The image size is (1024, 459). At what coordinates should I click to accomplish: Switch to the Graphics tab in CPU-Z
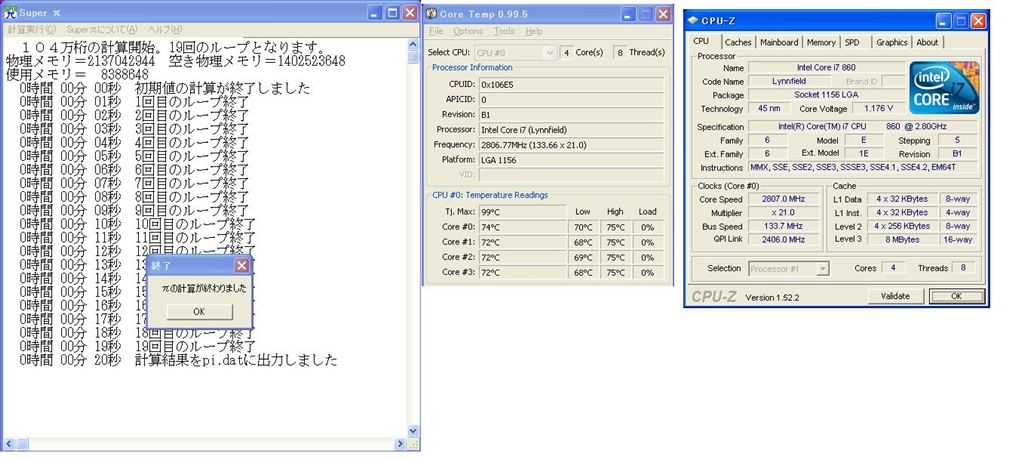pos(891,42)
